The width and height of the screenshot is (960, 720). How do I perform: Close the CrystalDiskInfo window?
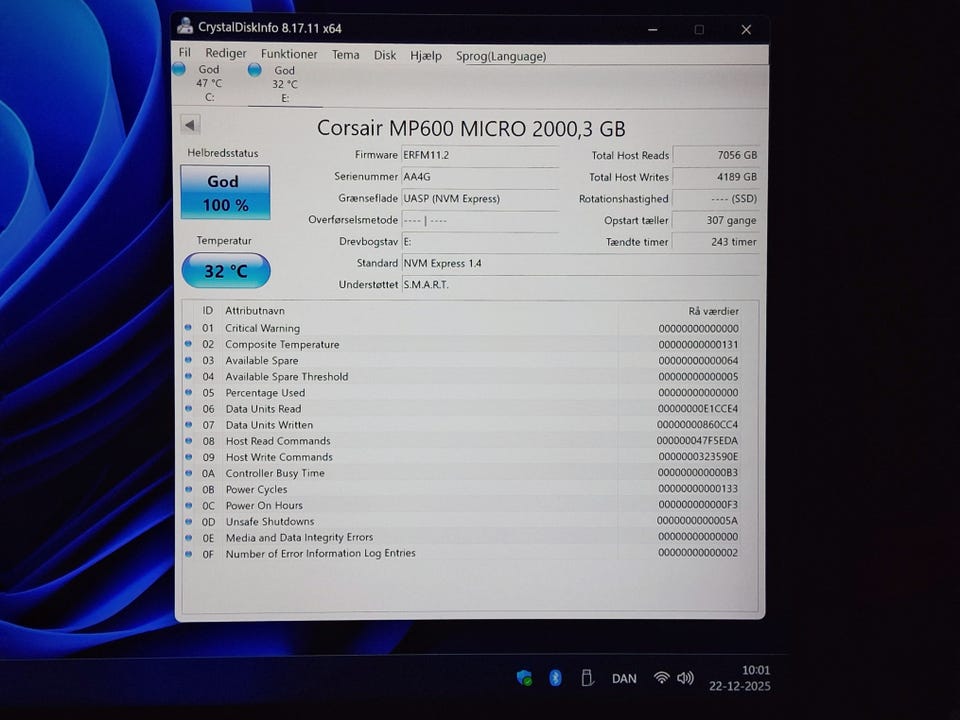point(746,29)
